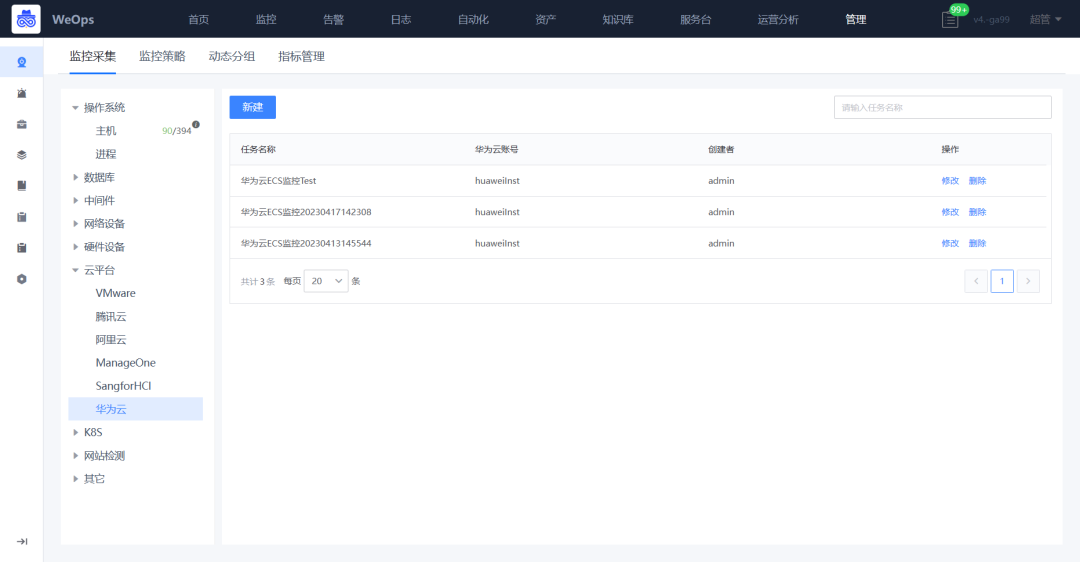This screenshot has width=1080, height=562.
Task: Select the first sidebar monitoring icon
Action: click(x=22, y=63)
